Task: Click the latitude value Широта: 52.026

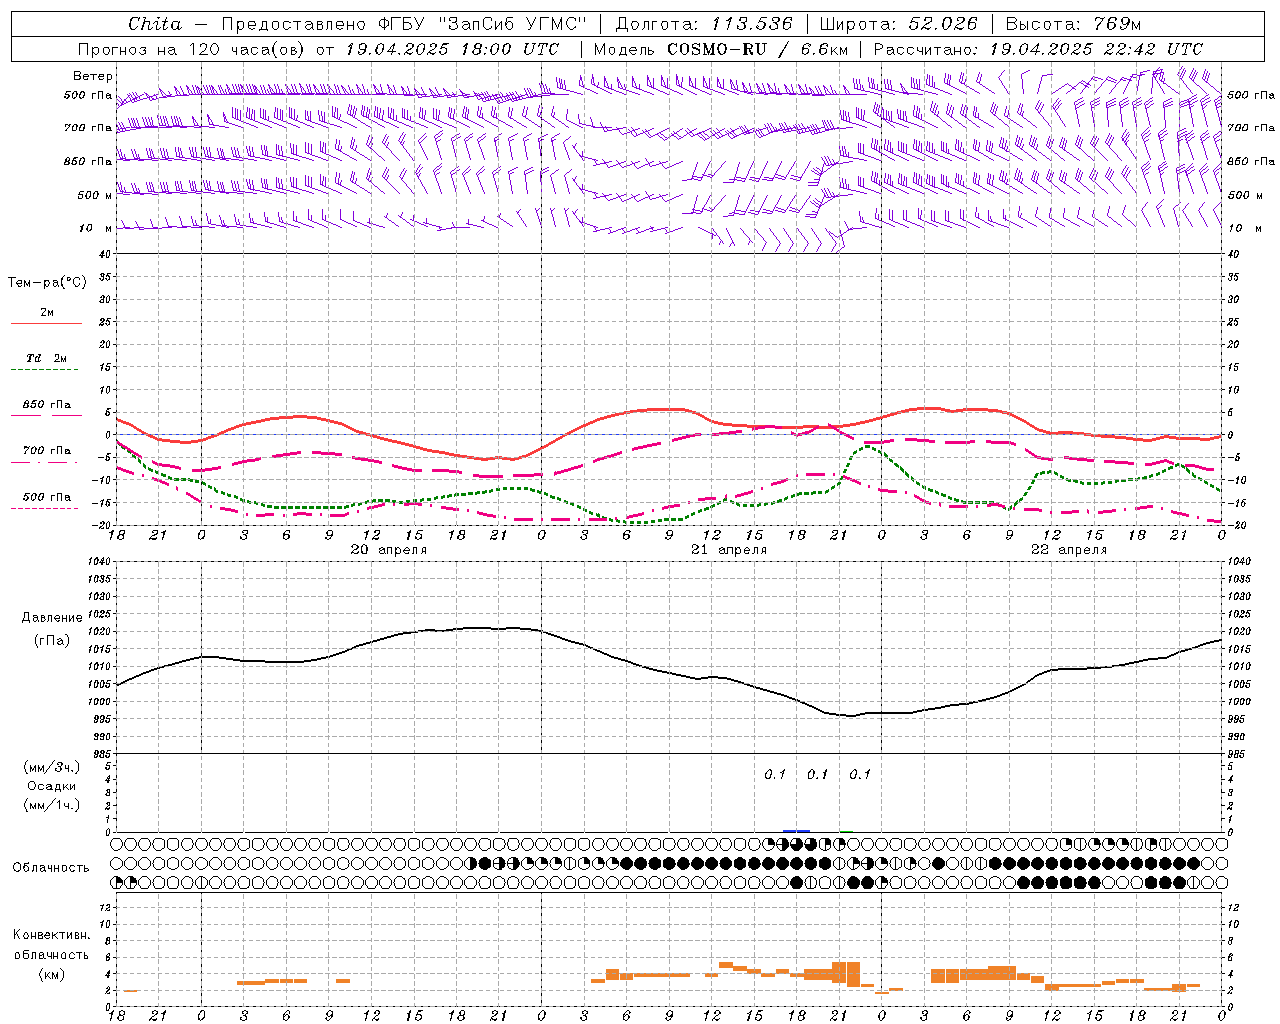Action: (x=898, y=24)
